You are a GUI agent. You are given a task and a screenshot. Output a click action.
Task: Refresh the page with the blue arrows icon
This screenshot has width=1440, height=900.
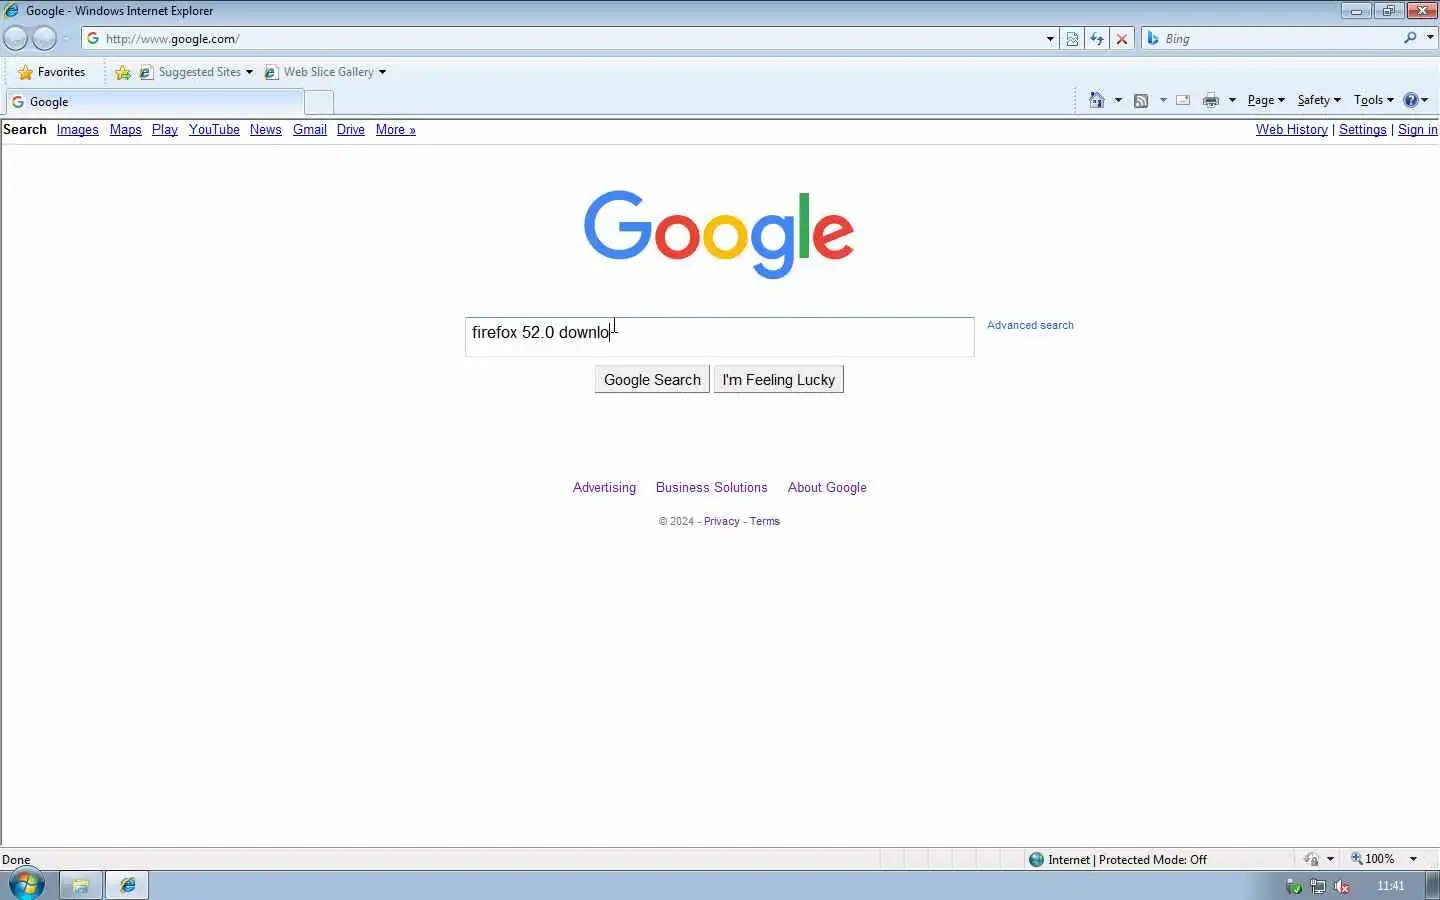tap(1097, 39)
